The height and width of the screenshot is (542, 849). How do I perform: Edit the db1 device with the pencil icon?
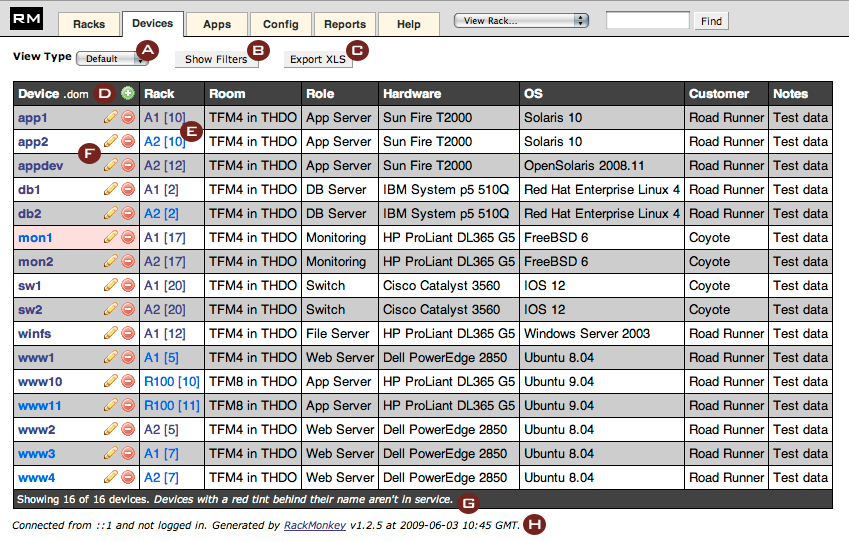click(110, 188)
